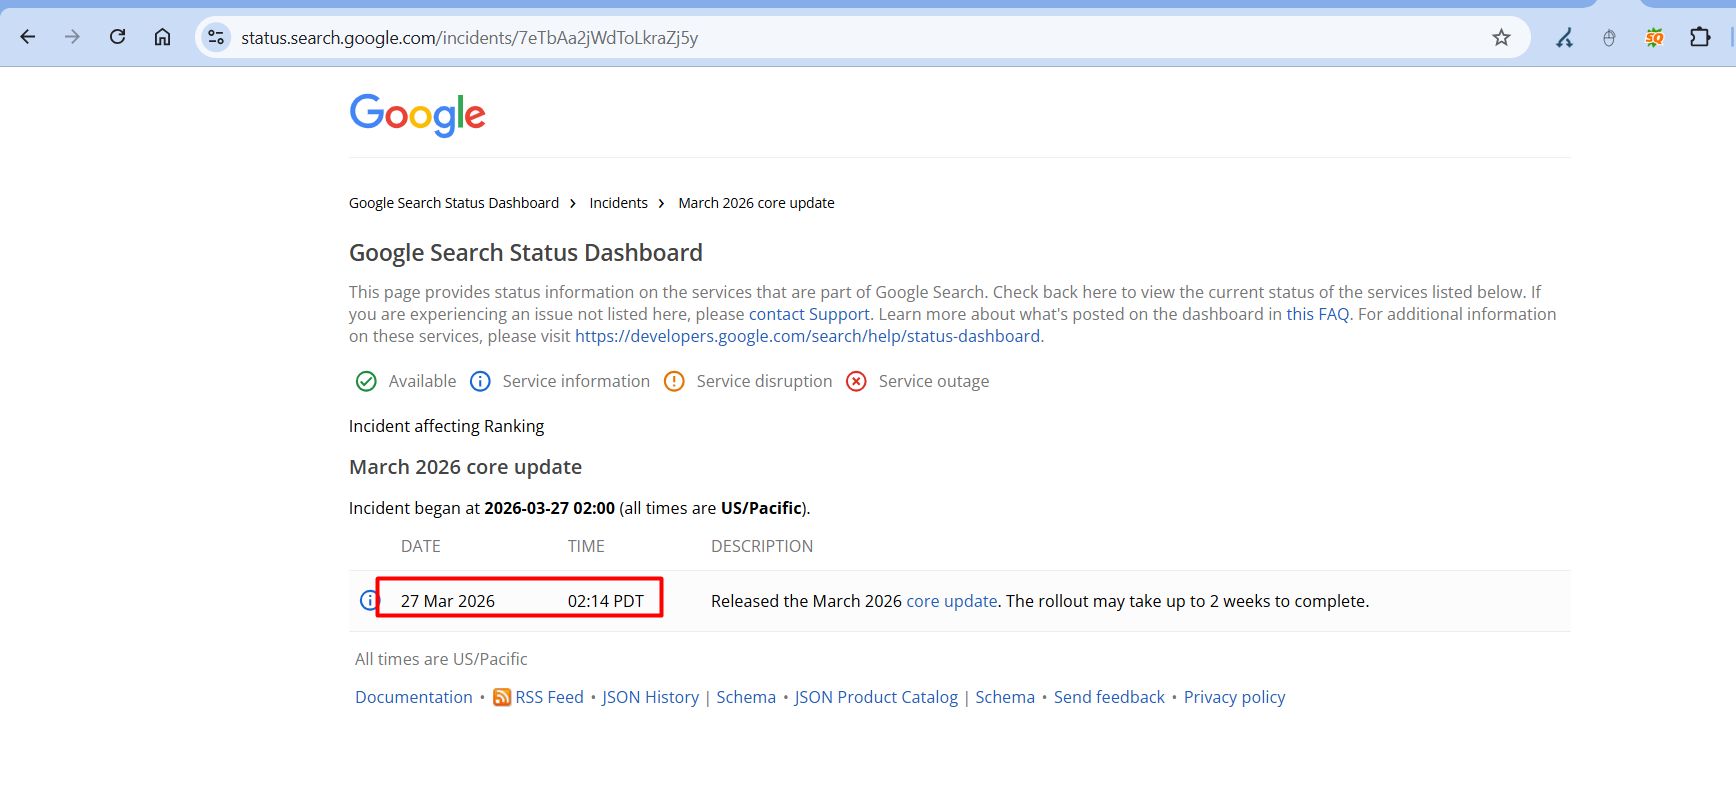This screenshot has height=788, width=1736.
Task: Open the core update link in the description
Action: (951, 601)
